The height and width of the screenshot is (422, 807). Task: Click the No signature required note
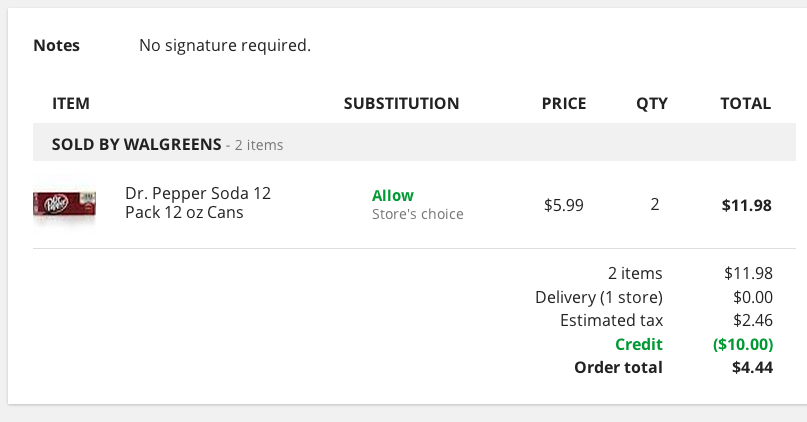[x=225, y=45]
